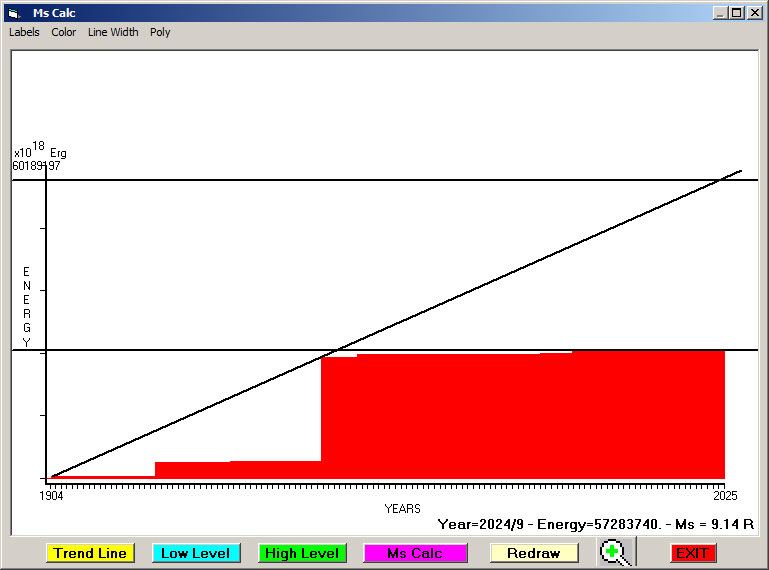Click the magnifier zoom-in icon
The width and height of the screenshot is (769, 570).
point(618,552)
